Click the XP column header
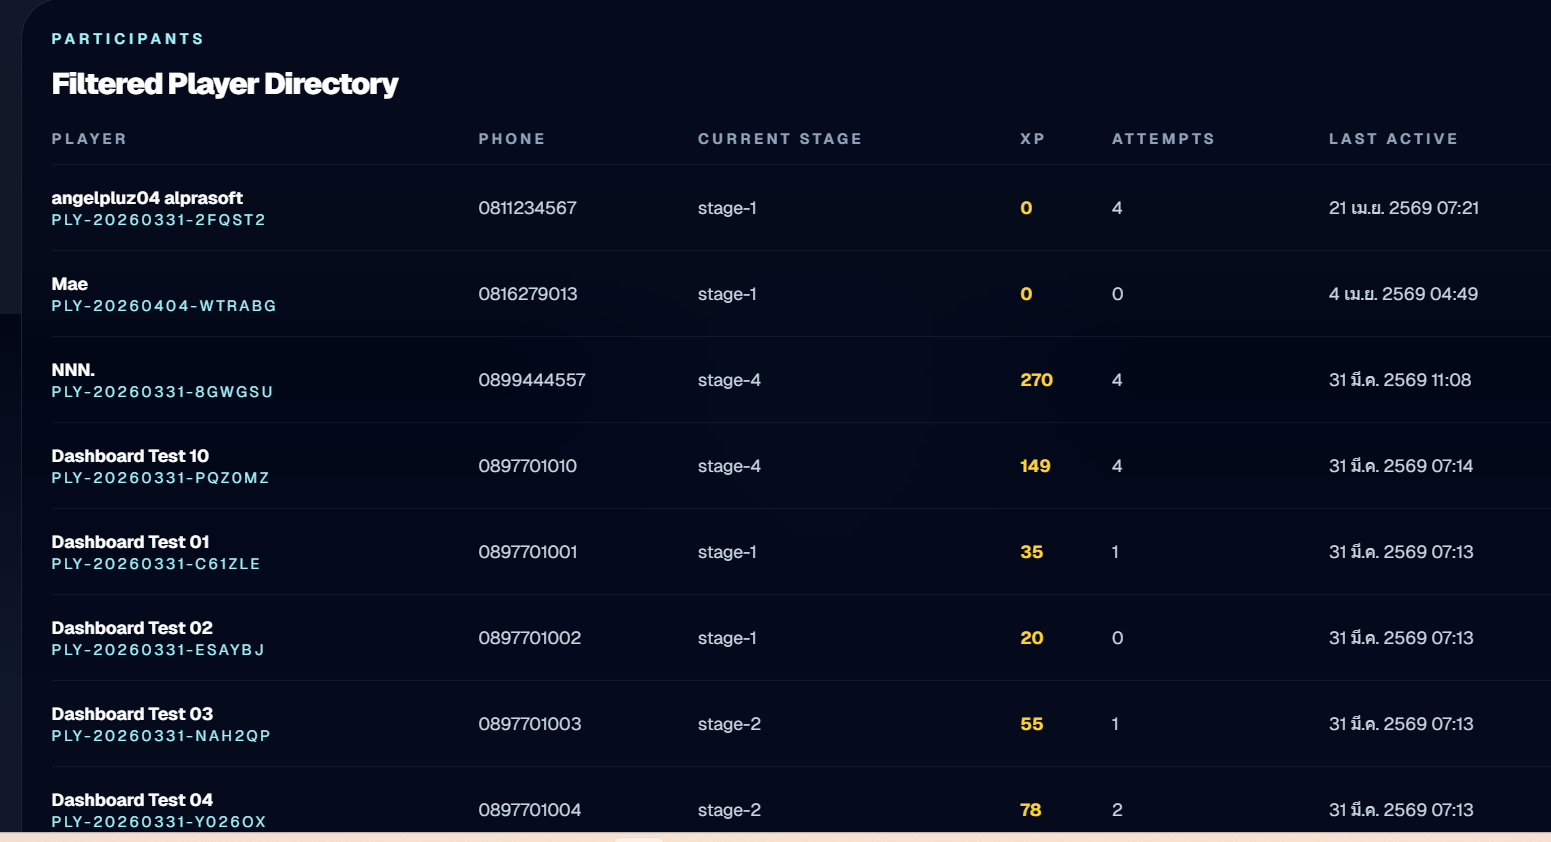This screenshot has height=842, width=1551. [x=1033, y=139]
